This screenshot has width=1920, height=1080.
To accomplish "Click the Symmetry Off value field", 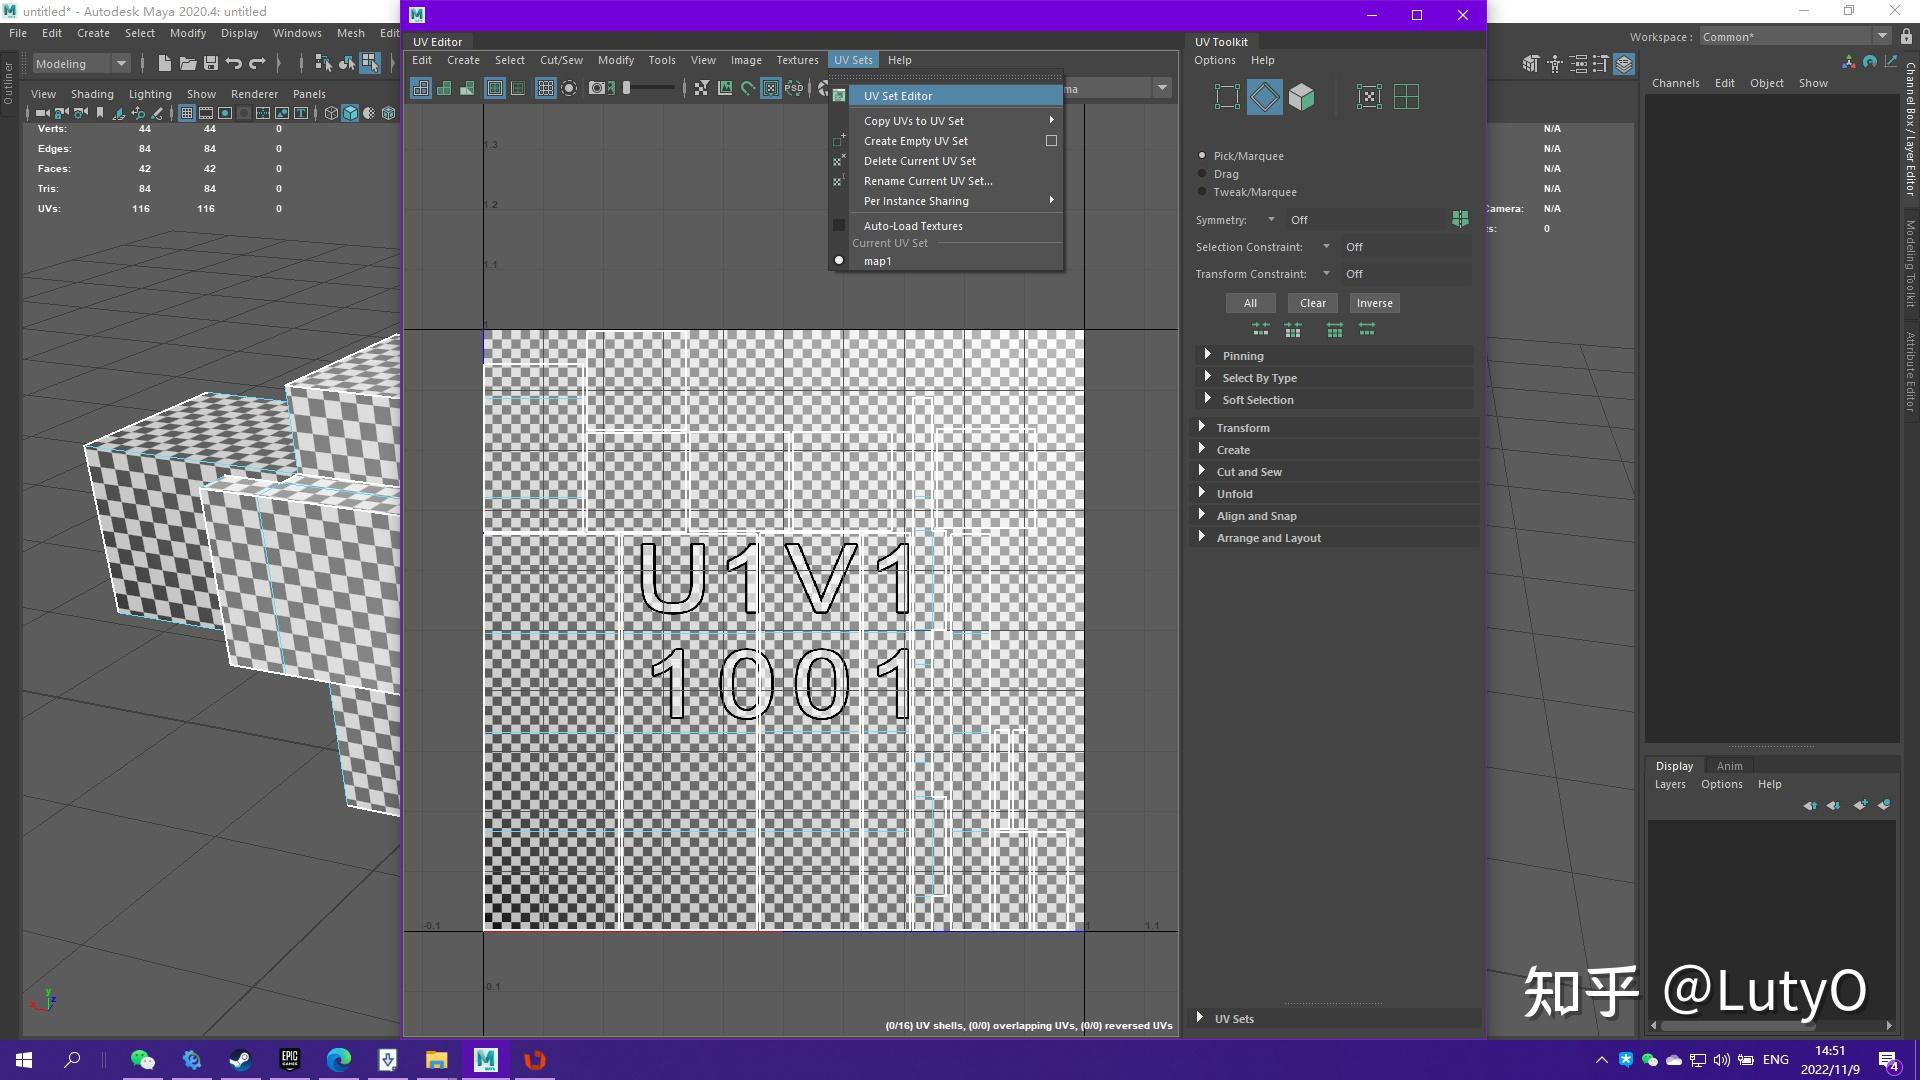I will (1365, 220).
